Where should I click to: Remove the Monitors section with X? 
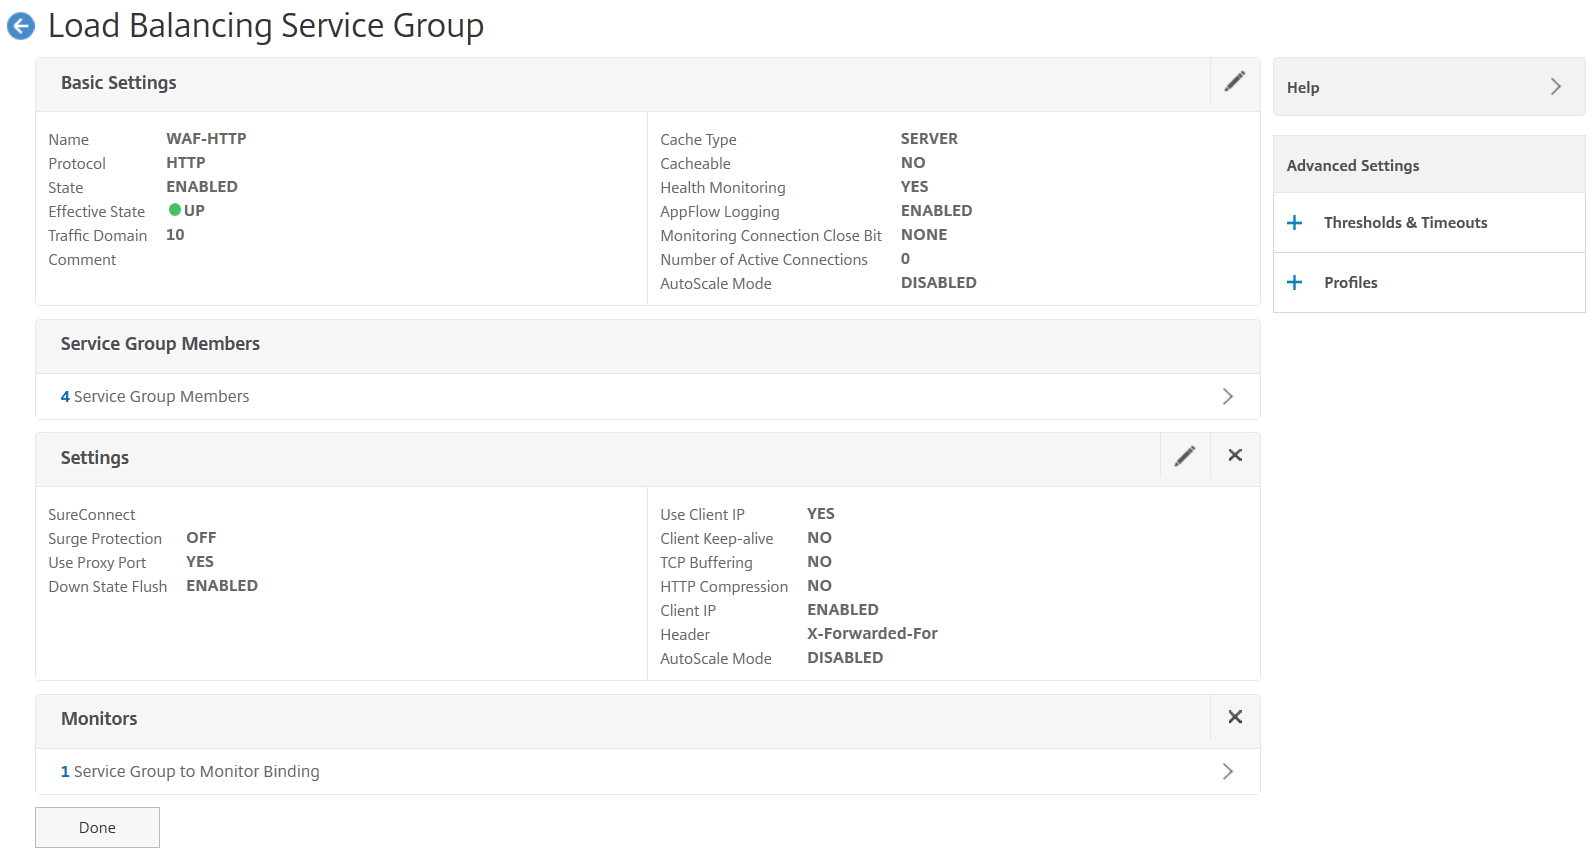(1235, 717)
